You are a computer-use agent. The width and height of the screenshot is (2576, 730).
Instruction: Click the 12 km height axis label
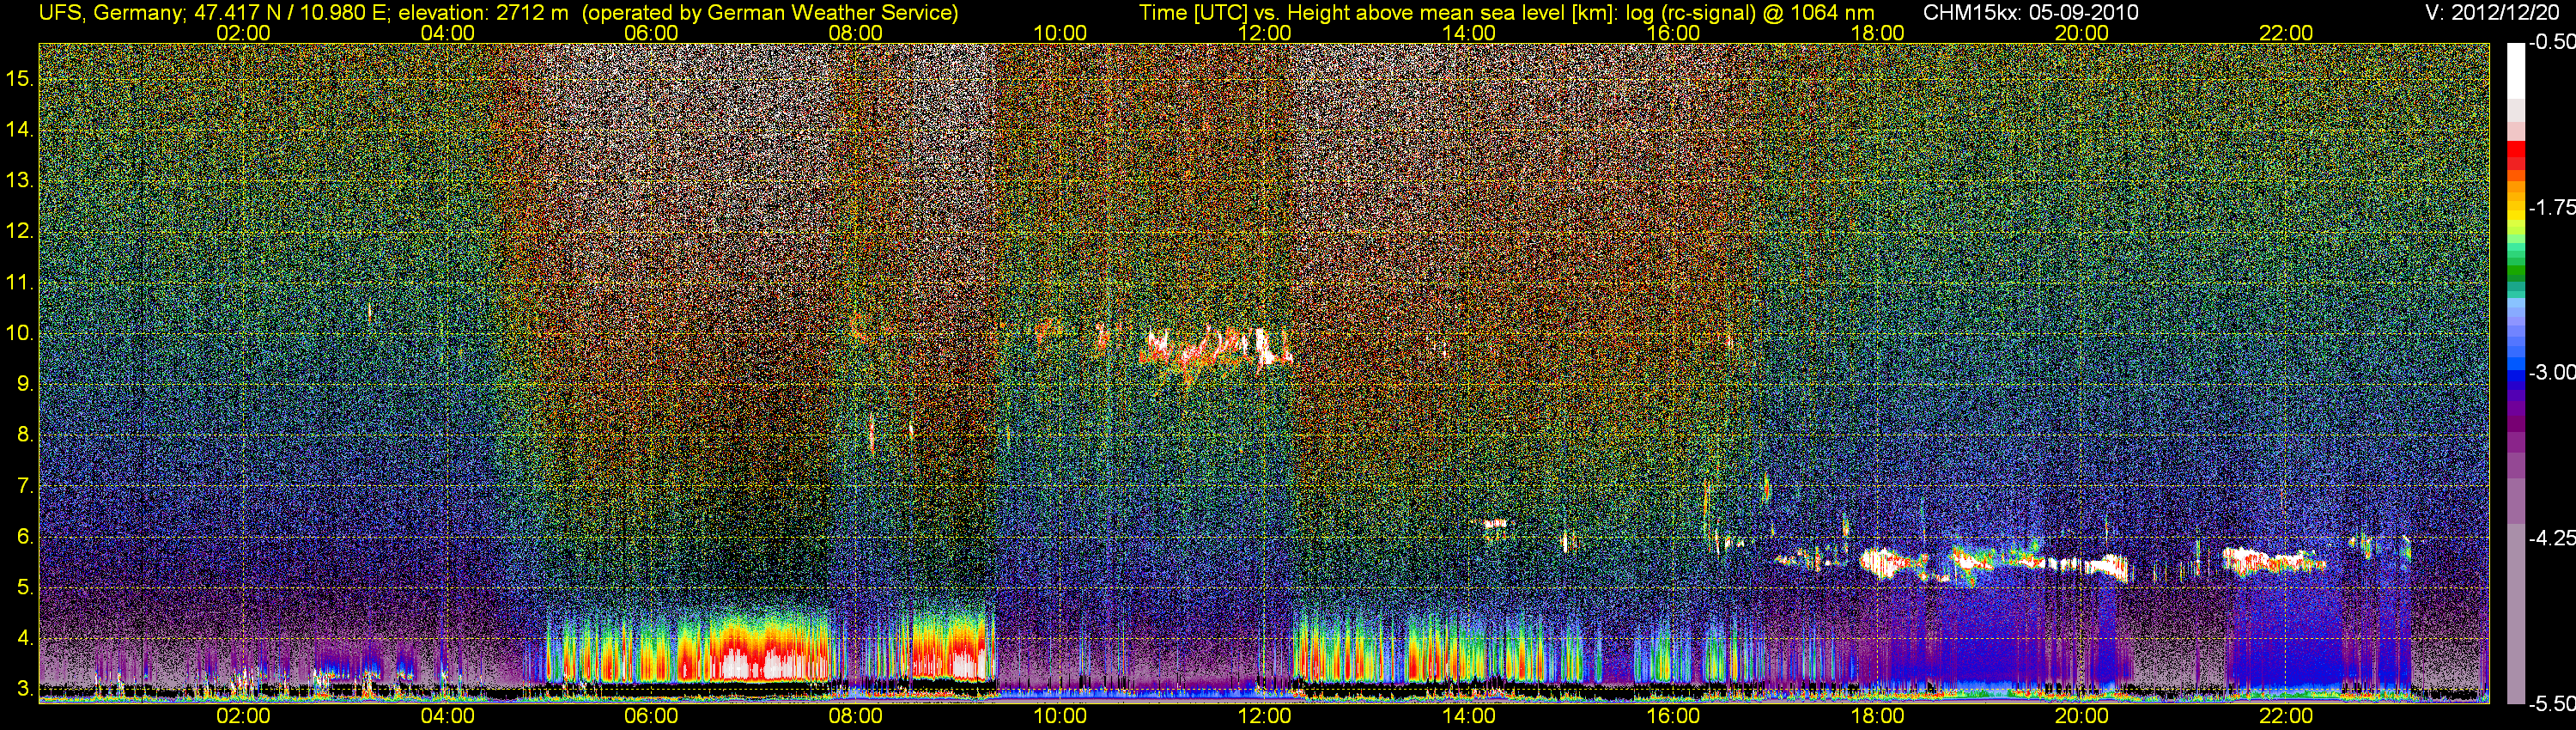pyautogui.click(x=19, y=231)
